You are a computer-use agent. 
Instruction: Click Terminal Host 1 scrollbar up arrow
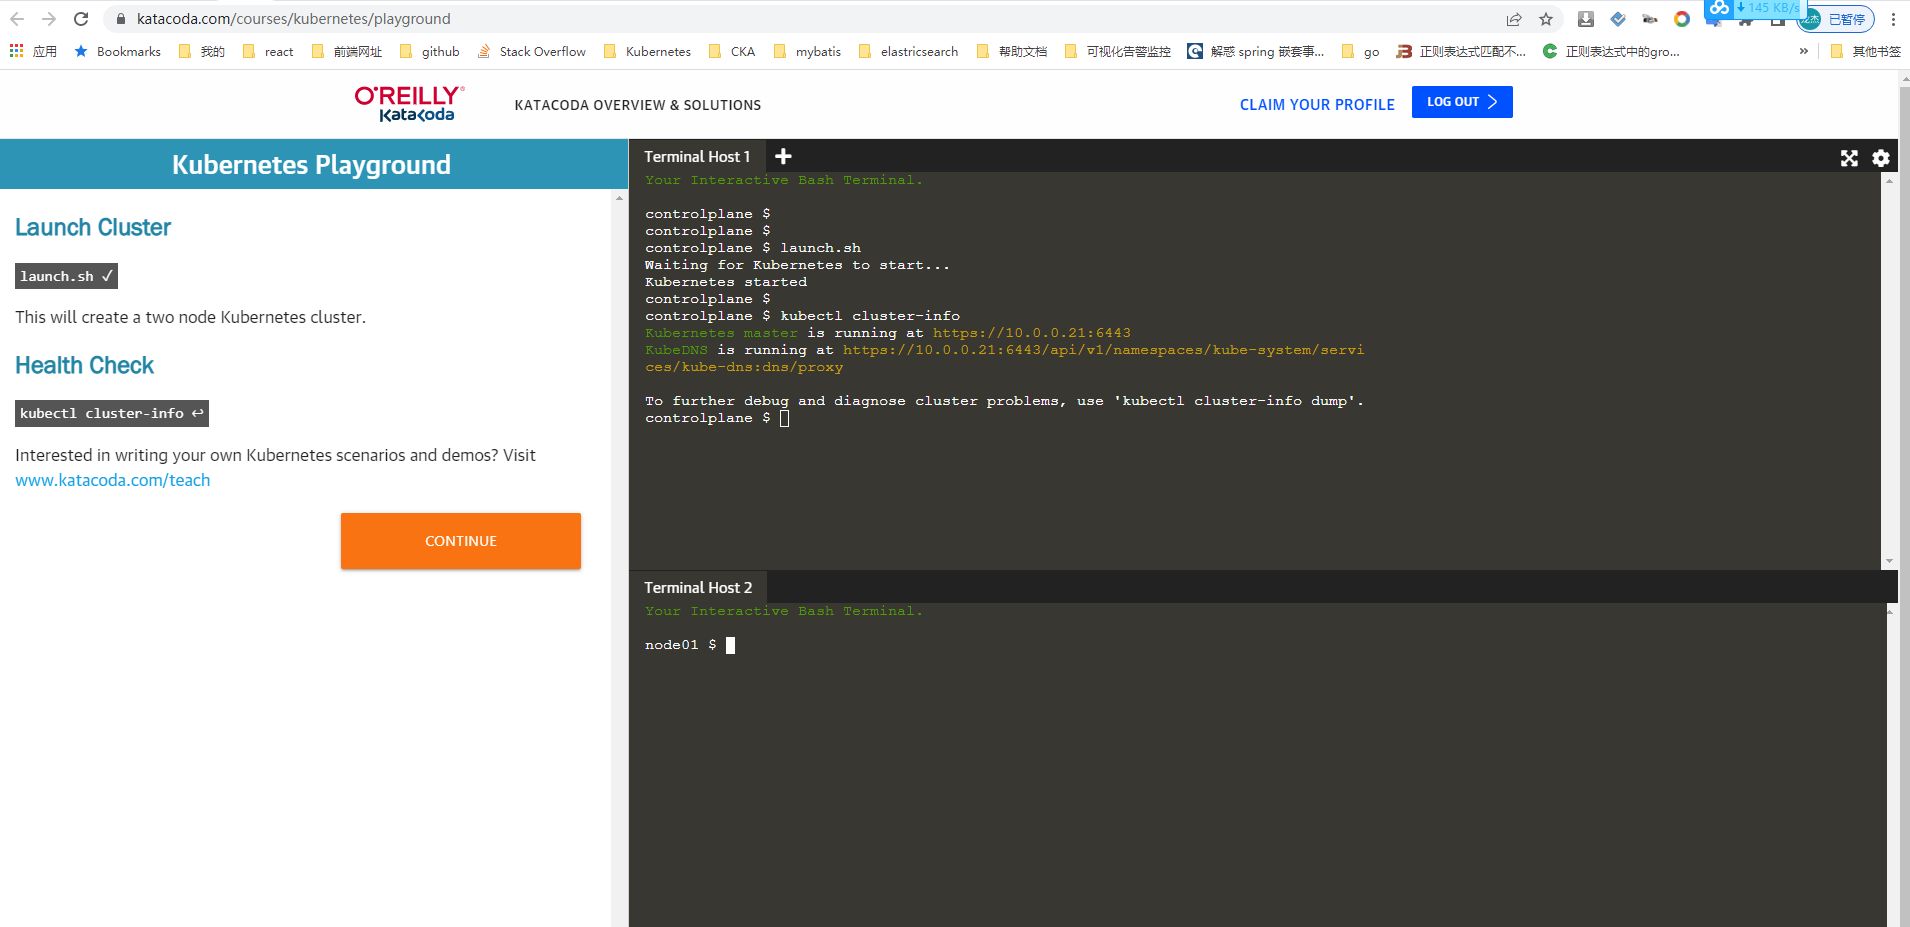click(x=1889, y=181)
